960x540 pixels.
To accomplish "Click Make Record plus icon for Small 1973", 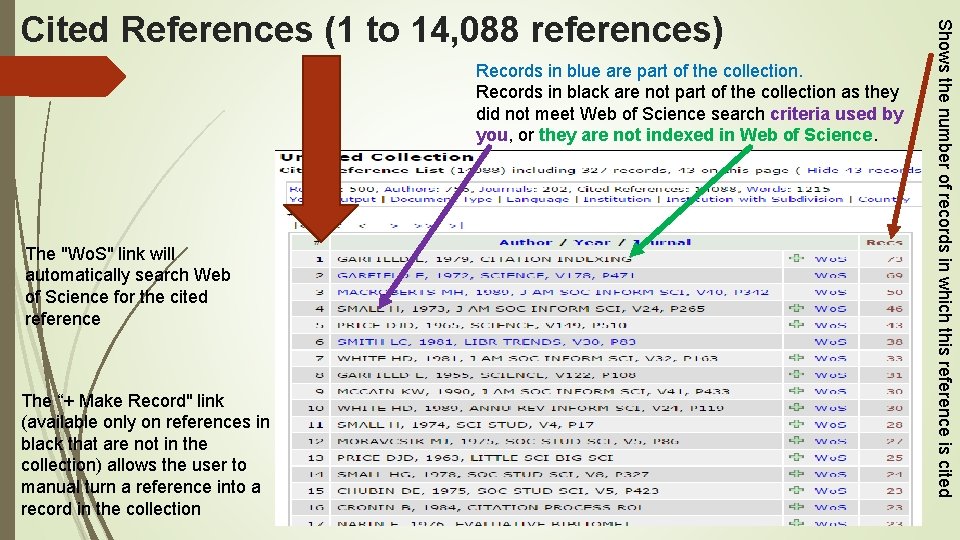I will [x=797, y=308].
